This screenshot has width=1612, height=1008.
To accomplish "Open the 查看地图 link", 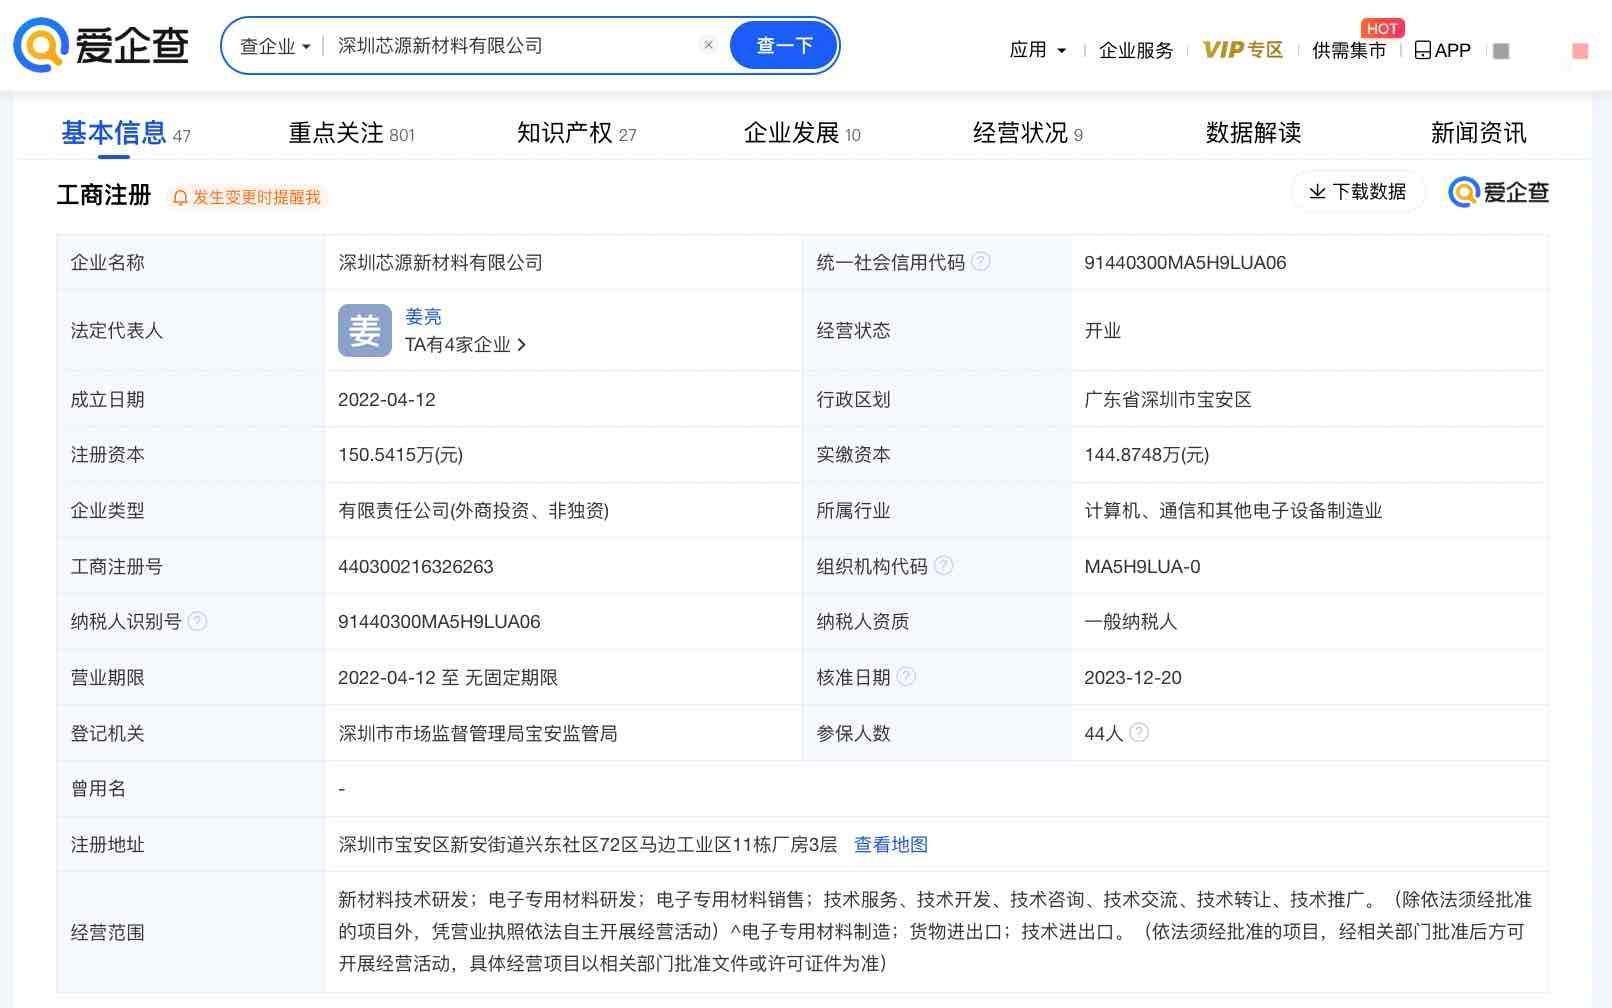I will coord(891,844).
